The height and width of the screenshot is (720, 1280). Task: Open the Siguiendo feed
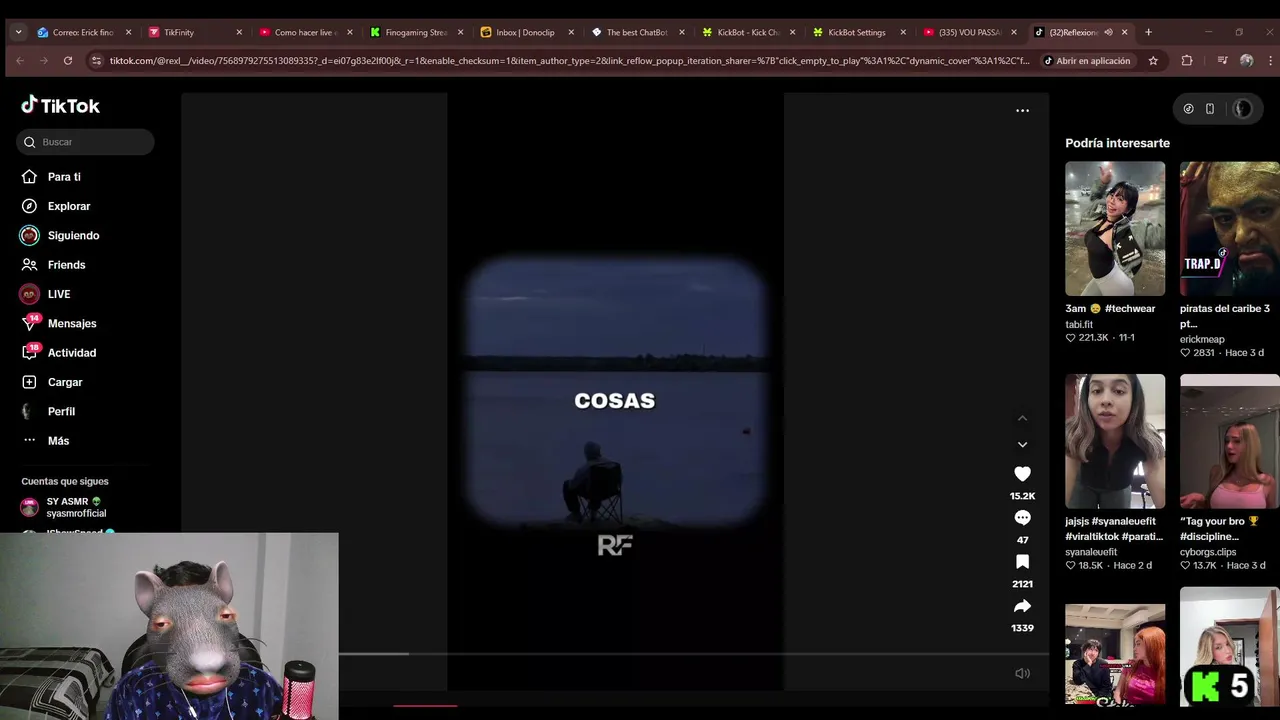click(x=73, y=235)
